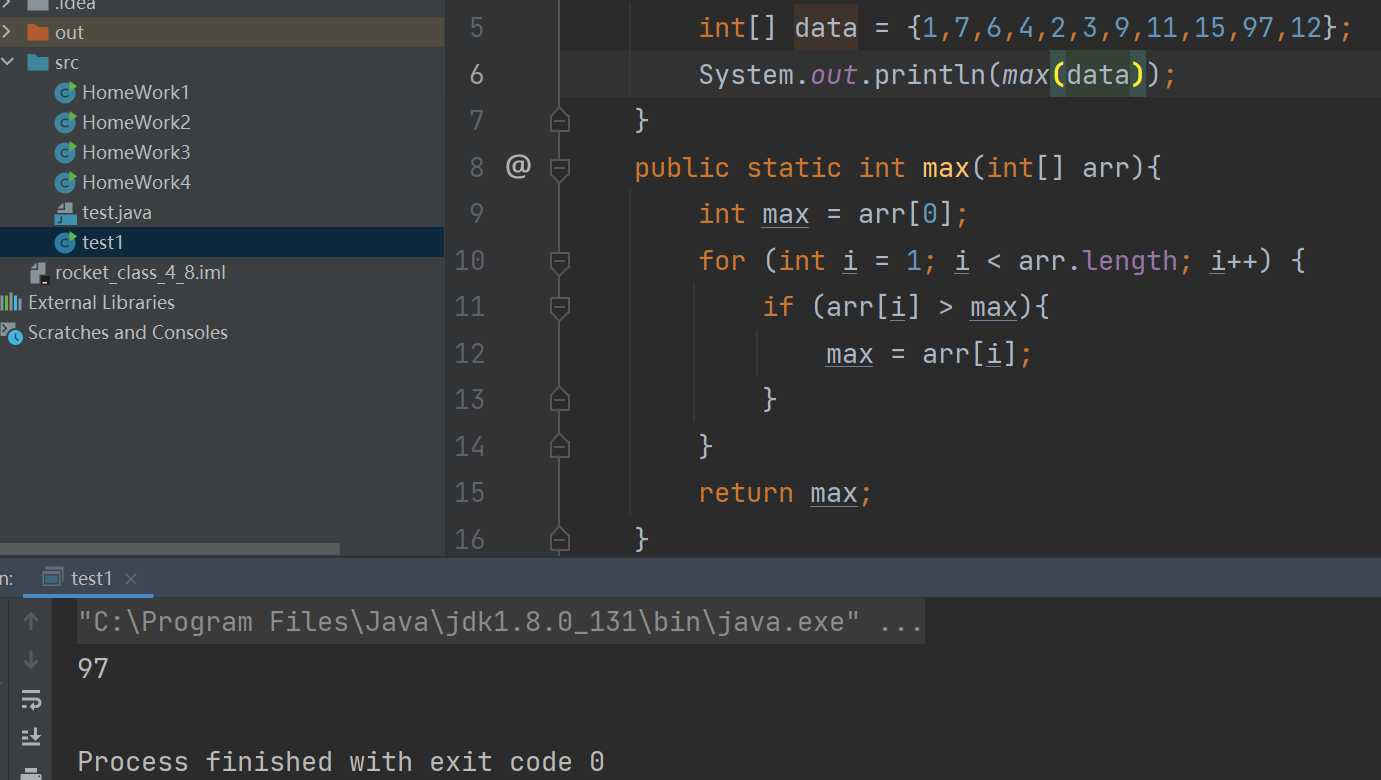This screenshot has height=780, width=1381.
Task: Select External Libraries node
Action: (x=101, y=302)
